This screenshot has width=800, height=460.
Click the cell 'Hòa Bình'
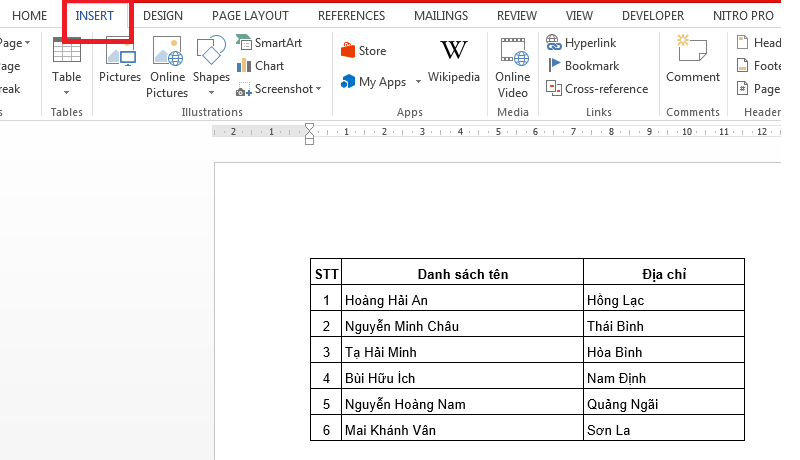coord(664,350)
